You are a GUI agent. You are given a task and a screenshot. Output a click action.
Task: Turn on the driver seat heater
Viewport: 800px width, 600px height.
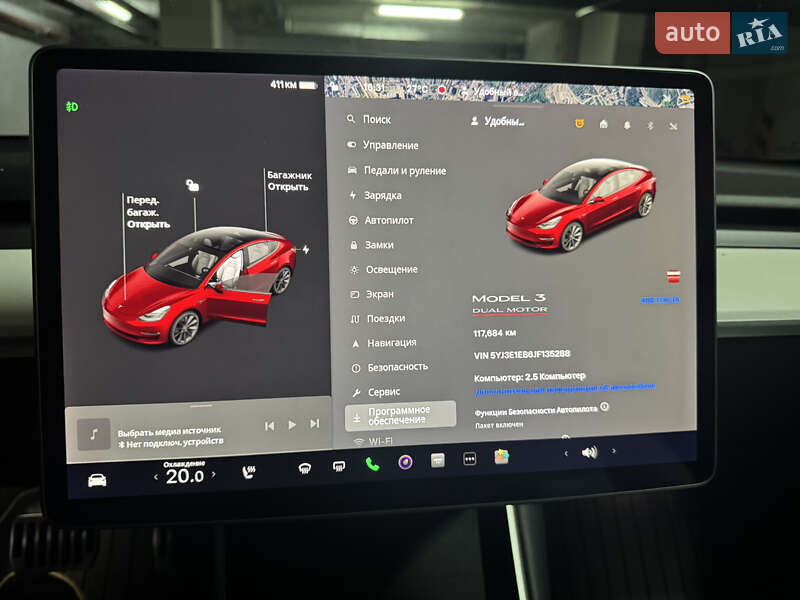[248, 472]
